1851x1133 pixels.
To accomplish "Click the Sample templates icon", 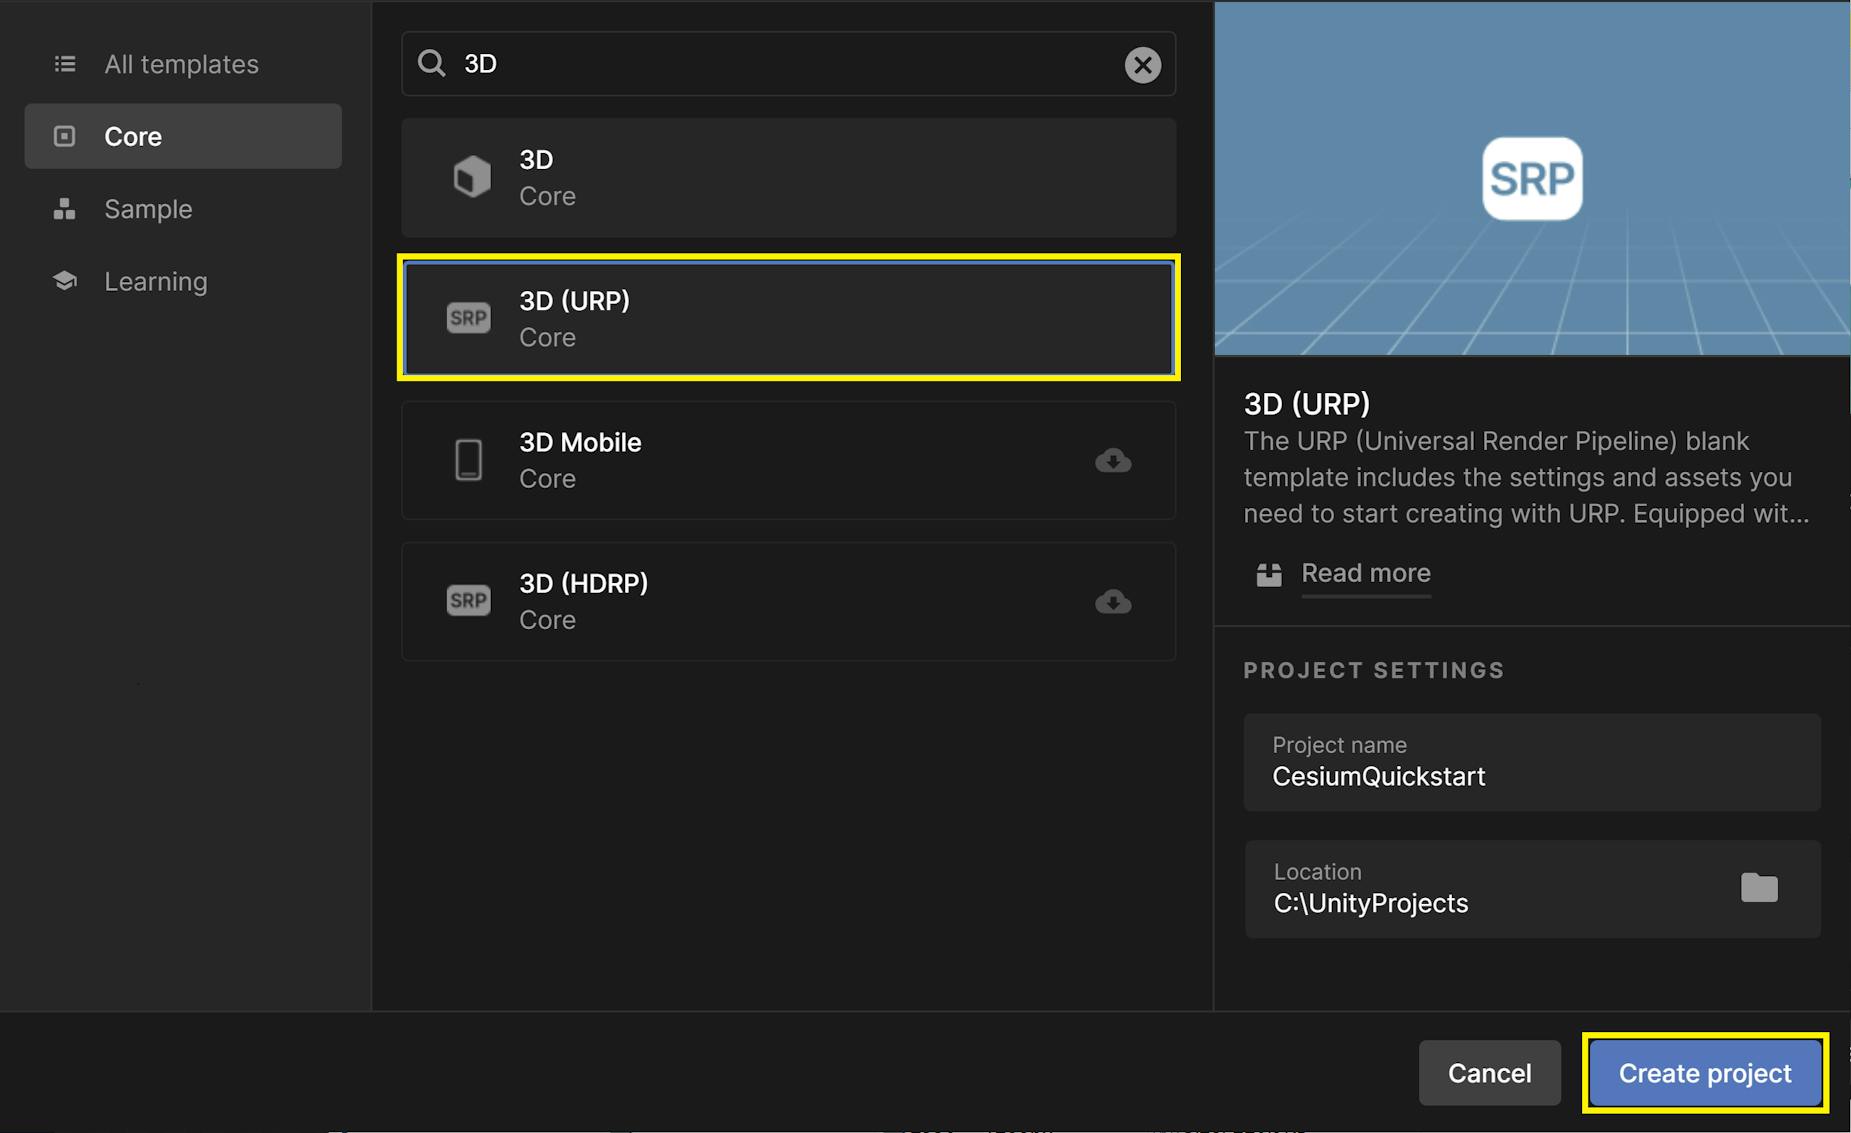I will 64,209.
